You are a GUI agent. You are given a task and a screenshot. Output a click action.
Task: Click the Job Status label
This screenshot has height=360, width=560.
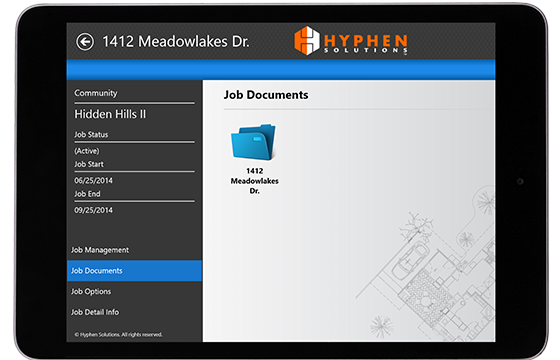(x=91, y=135)
